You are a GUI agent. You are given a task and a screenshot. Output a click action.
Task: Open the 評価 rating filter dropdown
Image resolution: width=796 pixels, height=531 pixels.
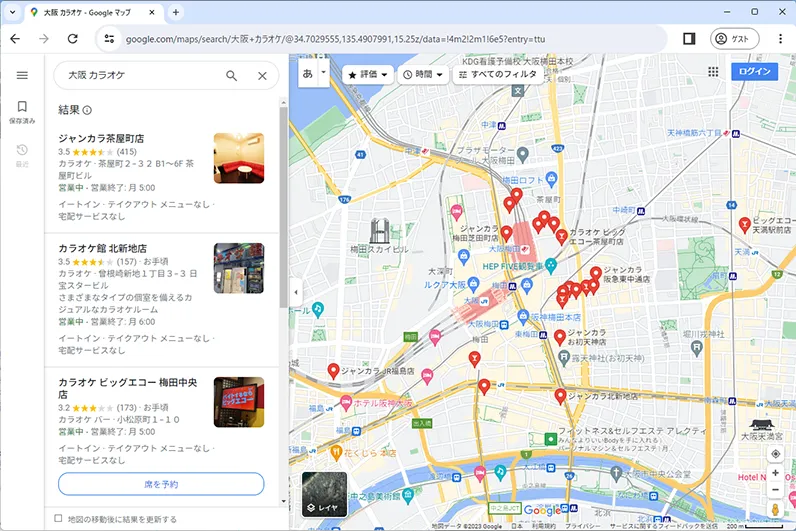click(x=367, y=74)
